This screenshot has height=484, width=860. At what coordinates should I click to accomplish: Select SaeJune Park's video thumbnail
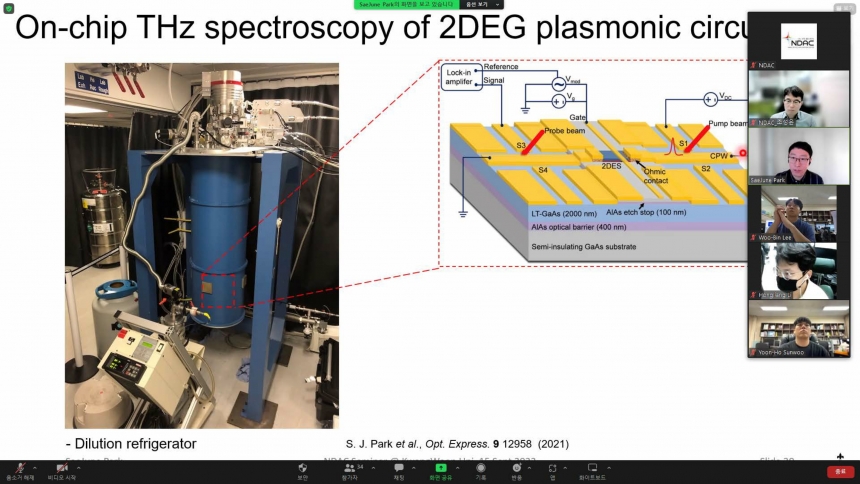(799, 157)
